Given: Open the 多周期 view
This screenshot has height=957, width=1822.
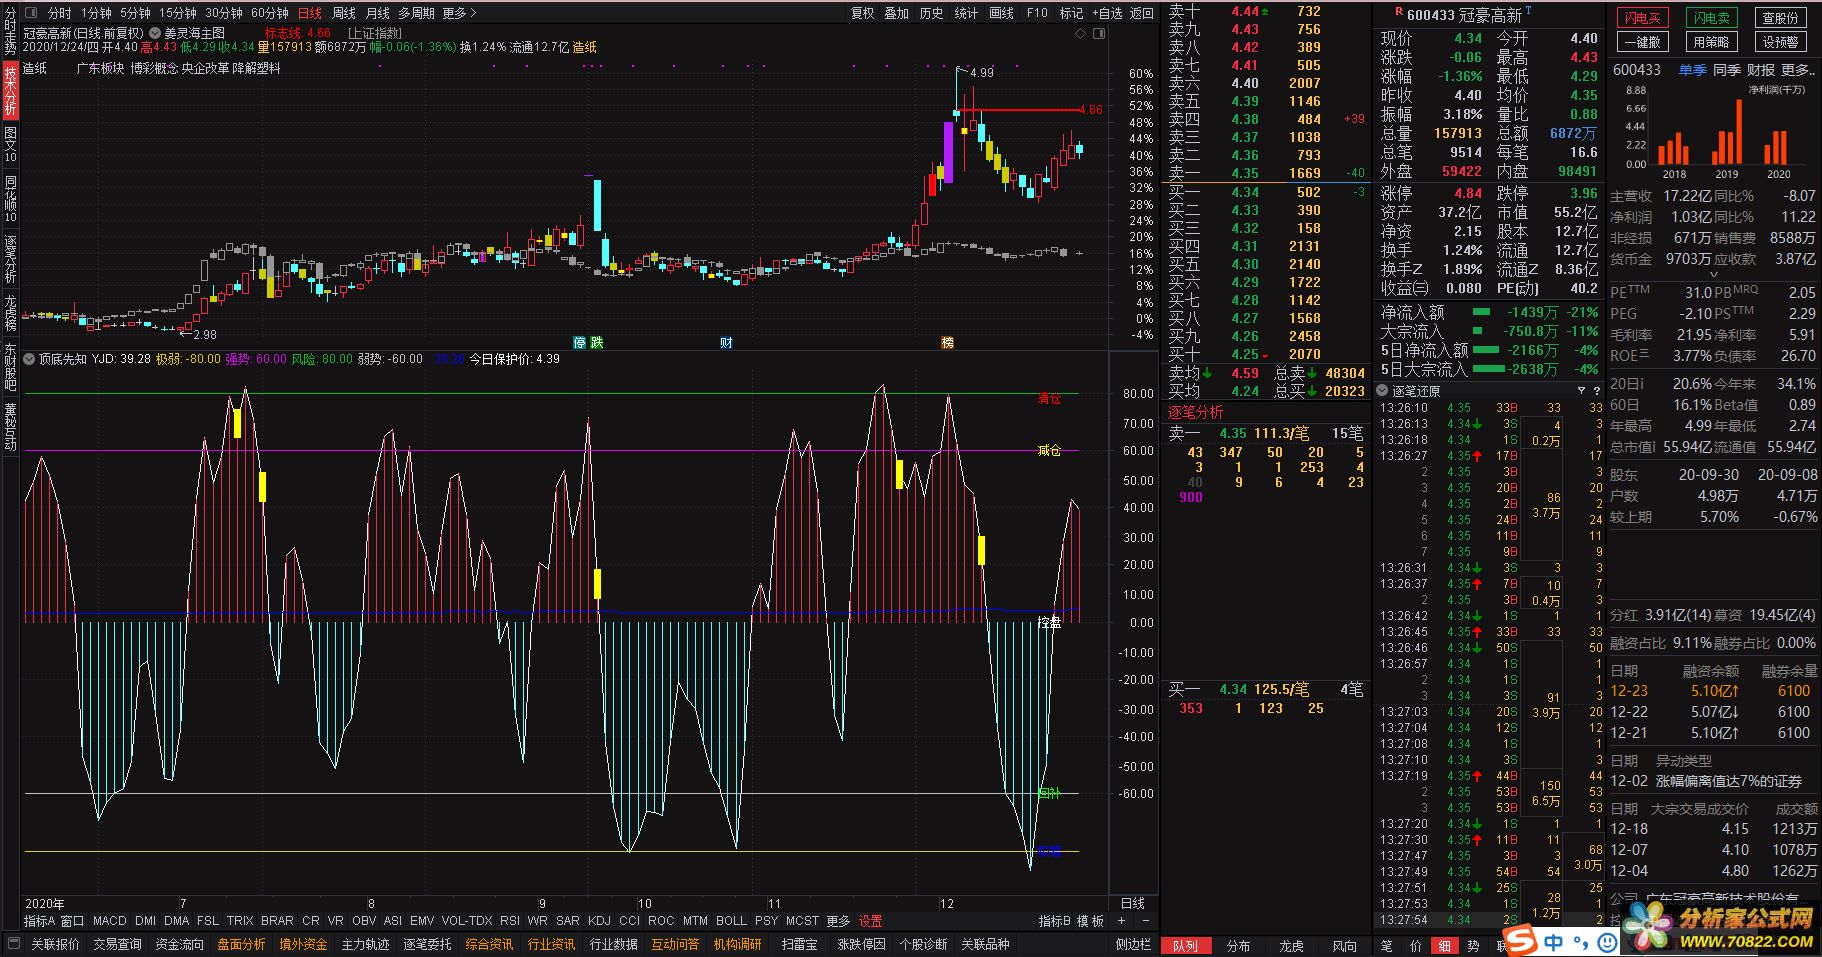Looking at the screenshot, I should coord(416,13).
